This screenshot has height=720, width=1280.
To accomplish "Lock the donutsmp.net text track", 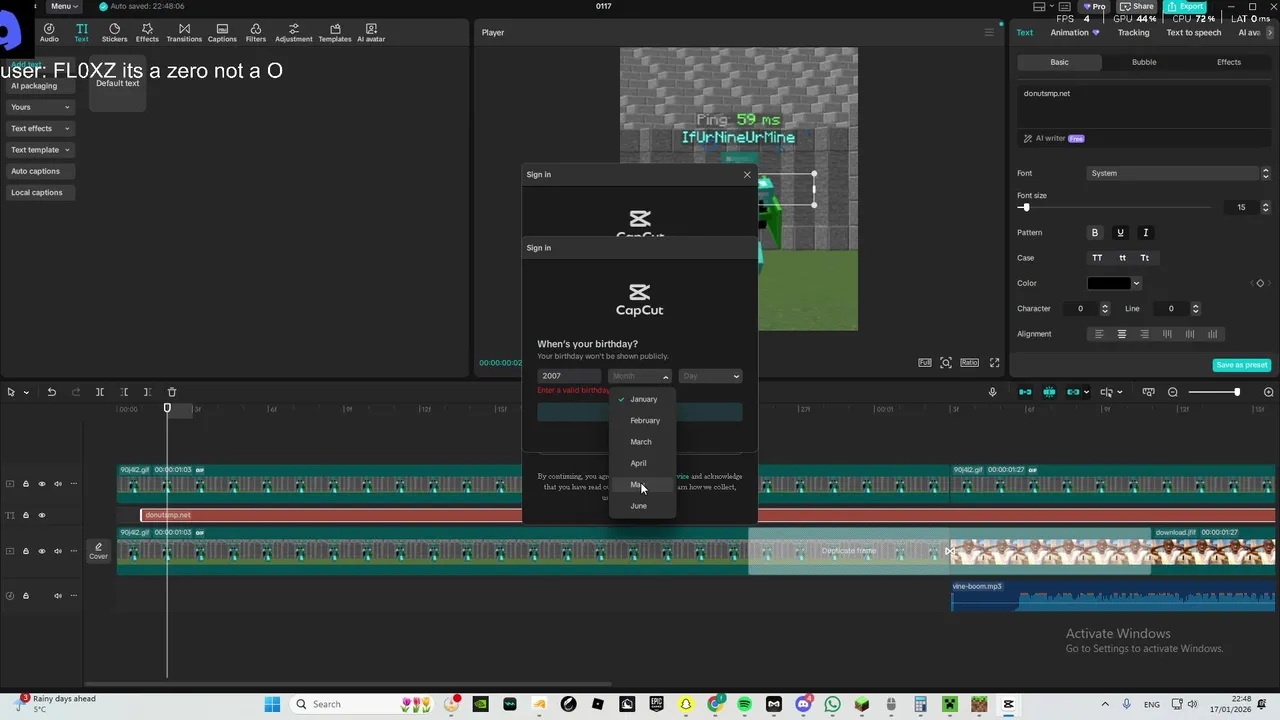I will pos(26,515).
